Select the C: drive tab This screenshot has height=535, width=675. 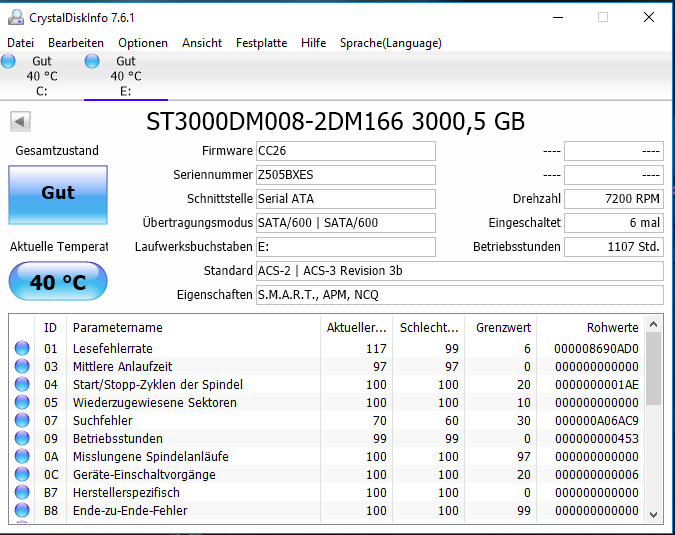coord(42,76)
